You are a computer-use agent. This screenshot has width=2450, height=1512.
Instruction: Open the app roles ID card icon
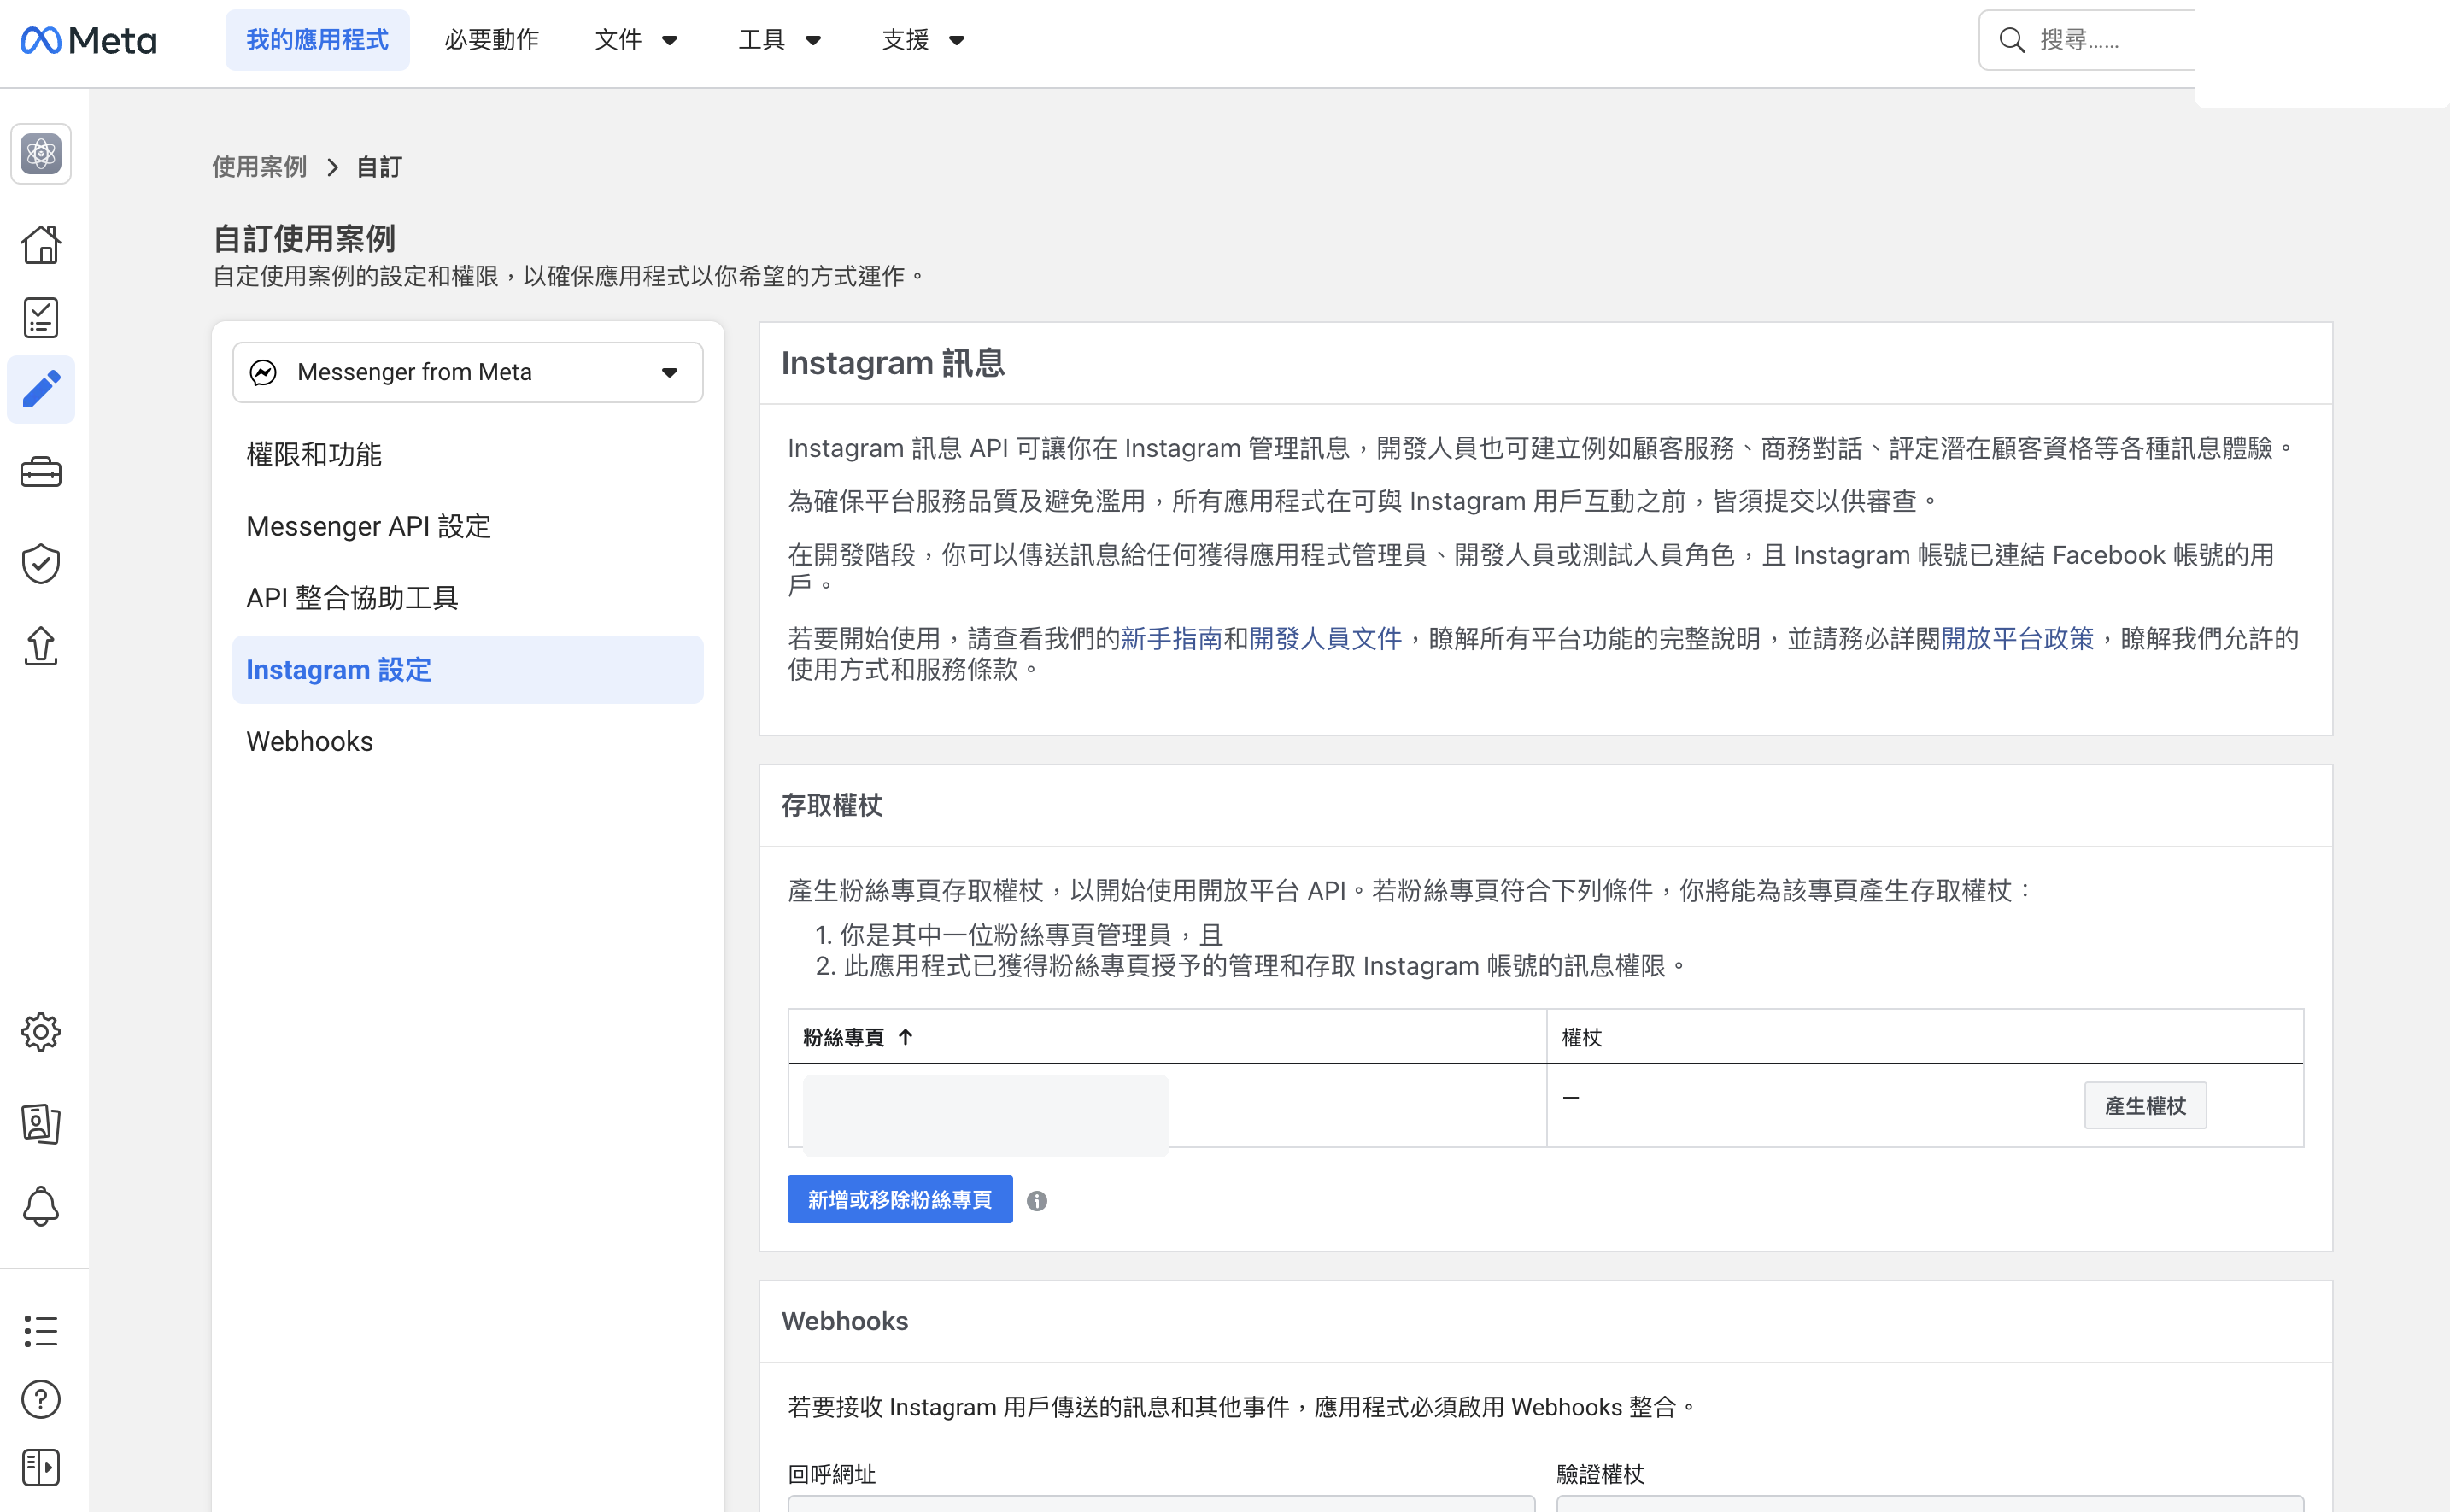click(x=41, y=1123)
